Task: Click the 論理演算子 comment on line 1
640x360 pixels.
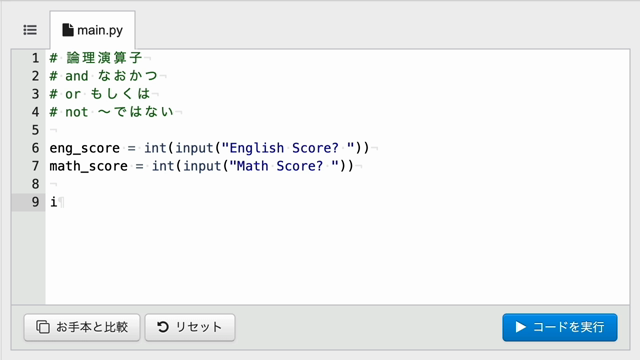Action: coord(104,58)
